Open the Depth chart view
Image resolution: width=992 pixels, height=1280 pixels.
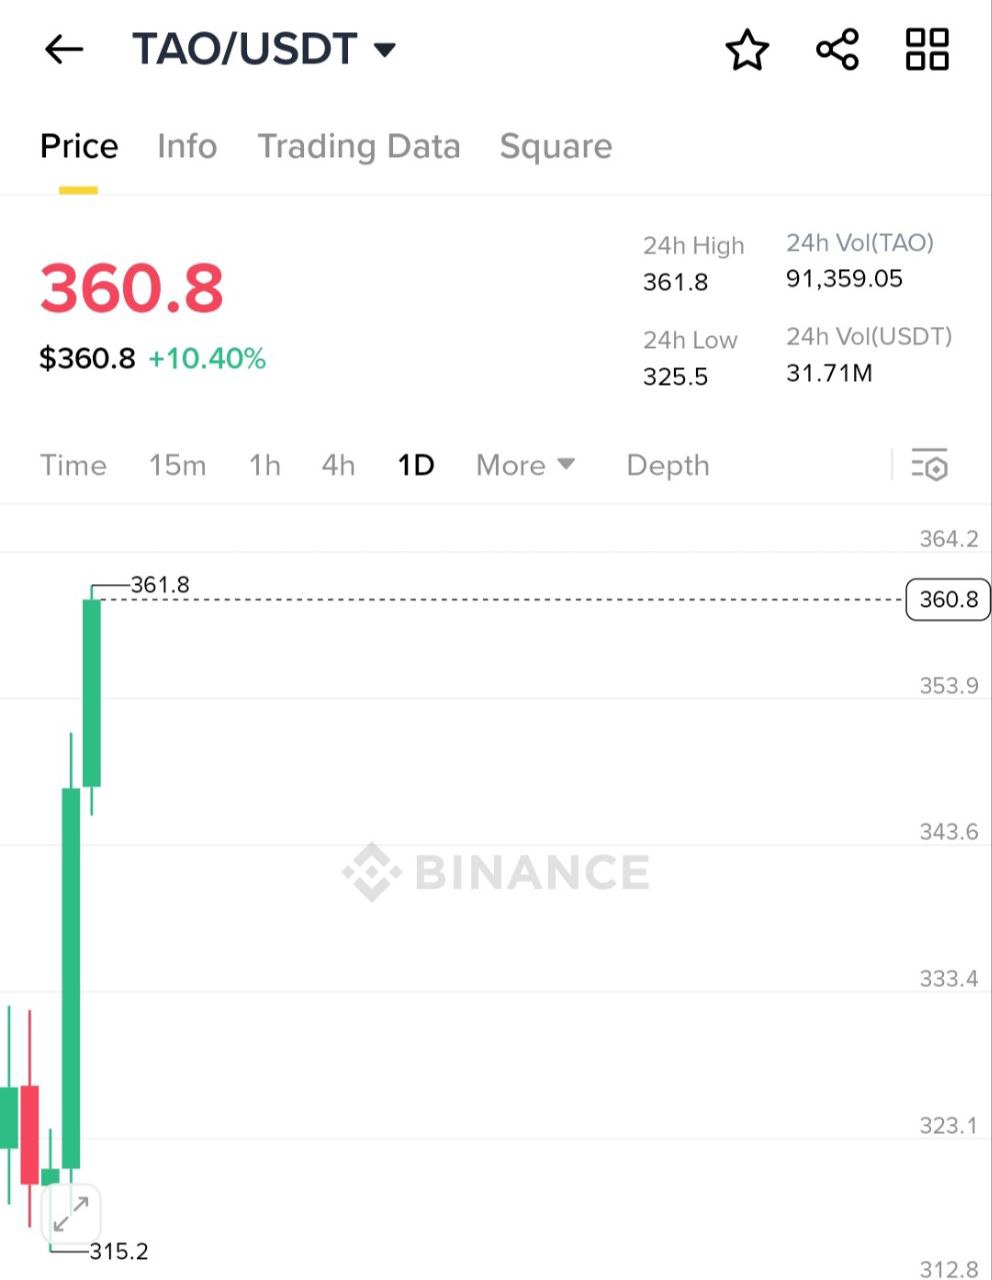point(667,465)
